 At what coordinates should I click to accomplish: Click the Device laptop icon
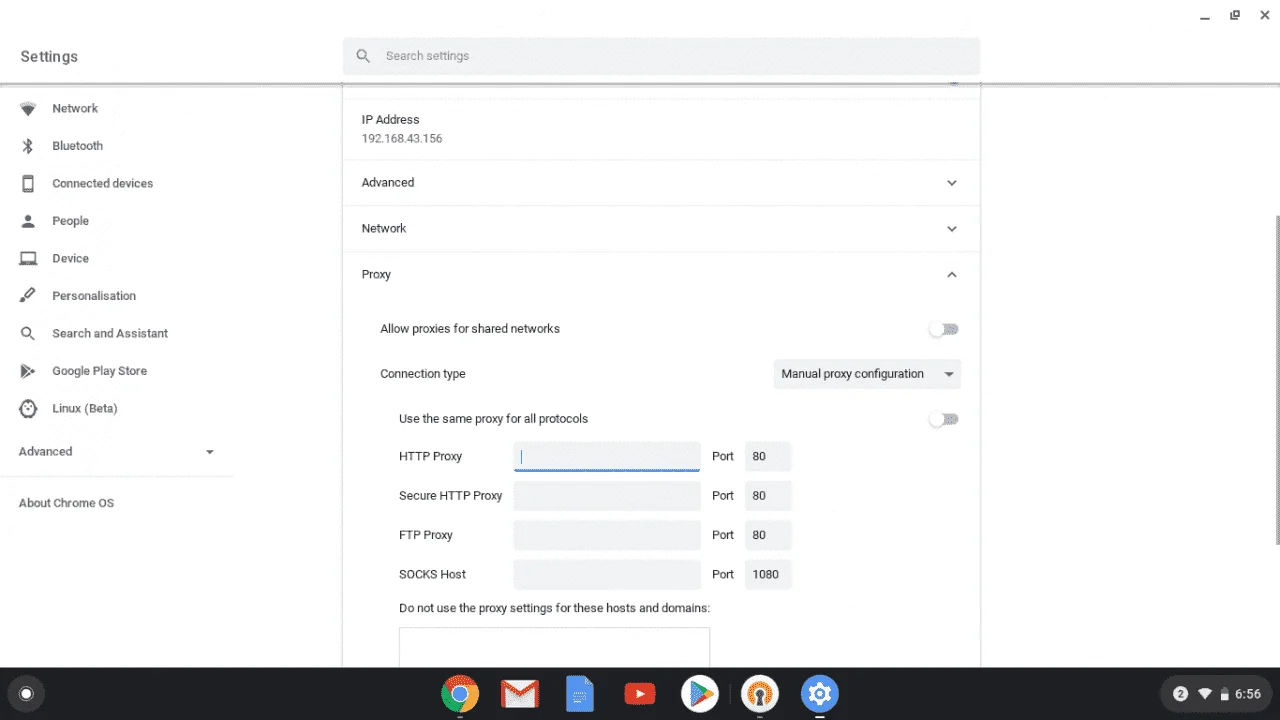29,258
